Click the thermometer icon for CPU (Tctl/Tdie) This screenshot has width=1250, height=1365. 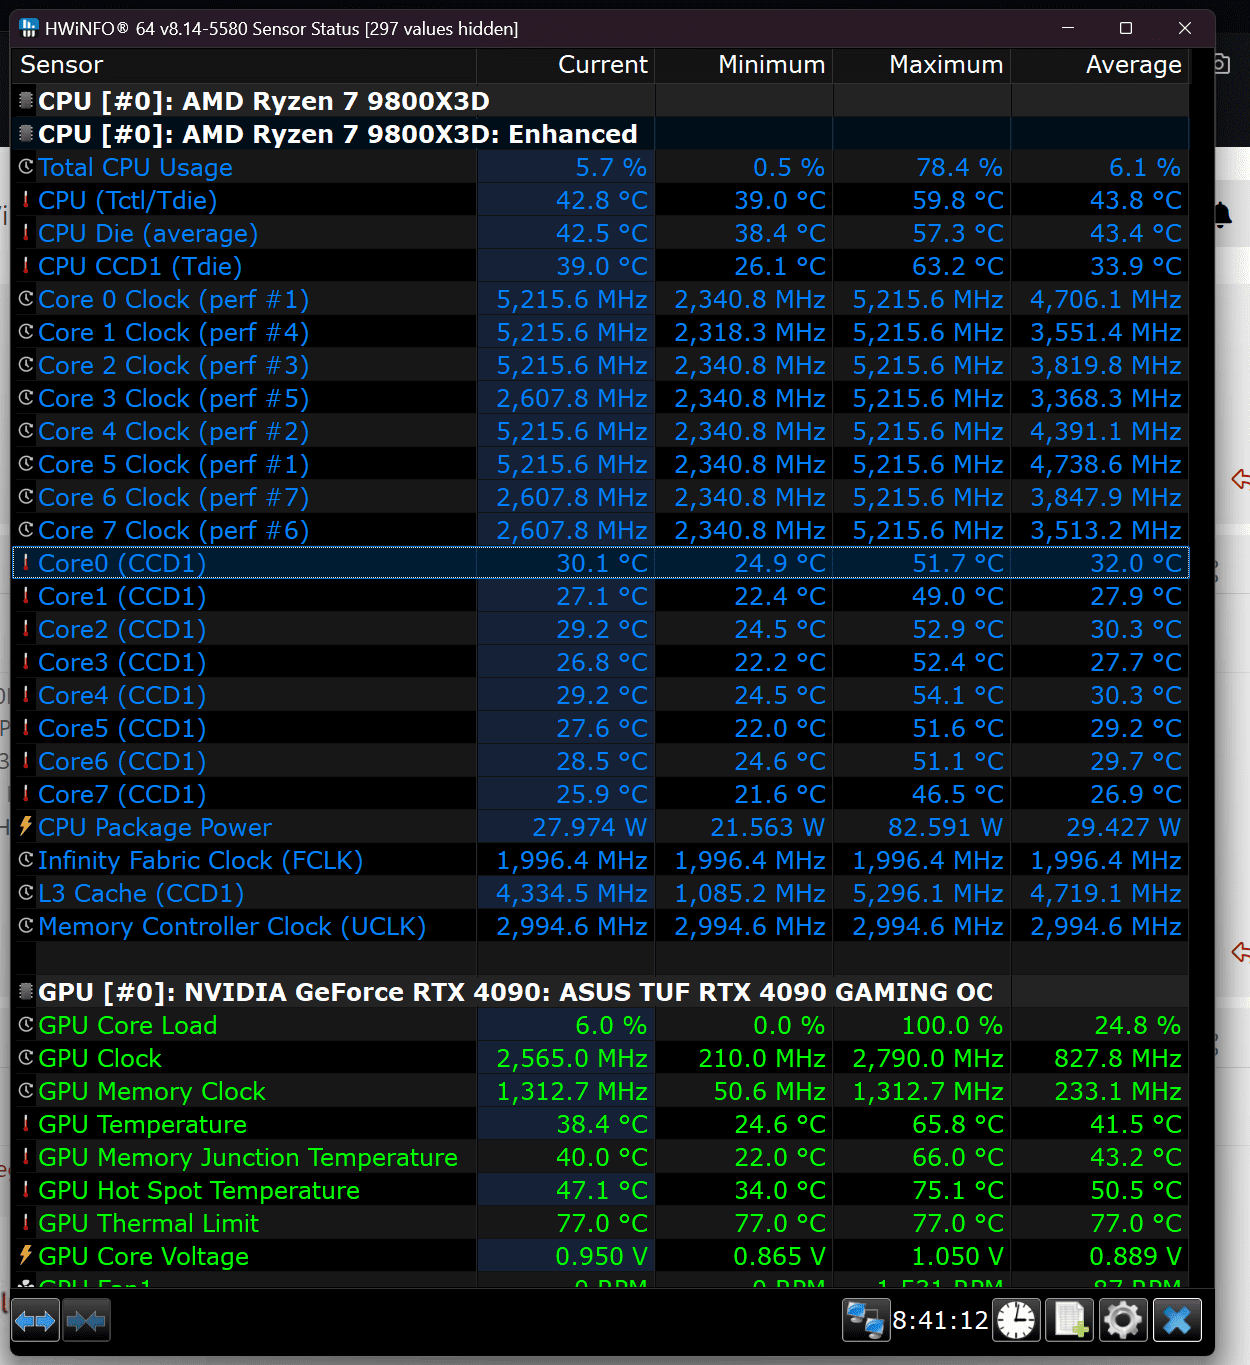26,200
